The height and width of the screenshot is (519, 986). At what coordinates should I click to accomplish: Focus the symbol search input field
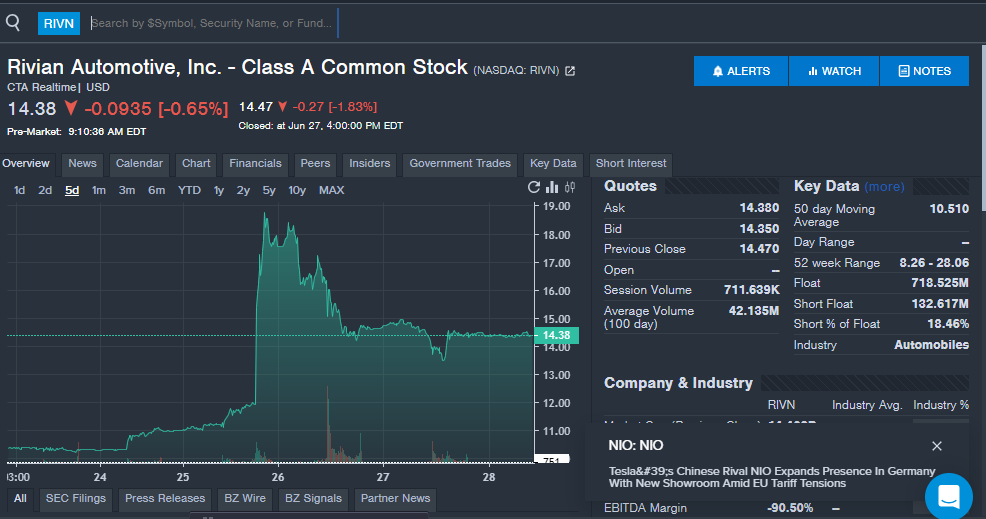pyautogui.click(x=214, y=23)
